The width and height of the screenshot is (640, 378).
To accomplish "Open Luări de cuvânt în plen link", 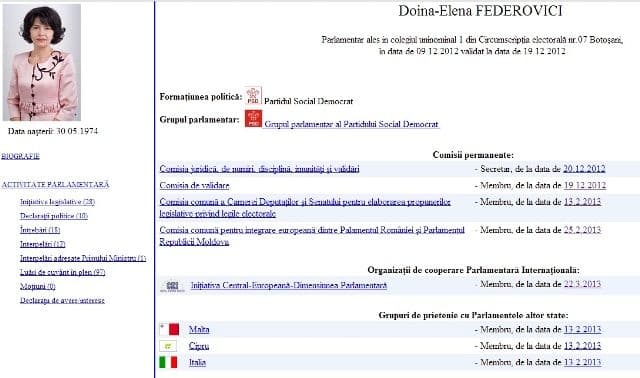I will 62,272.
